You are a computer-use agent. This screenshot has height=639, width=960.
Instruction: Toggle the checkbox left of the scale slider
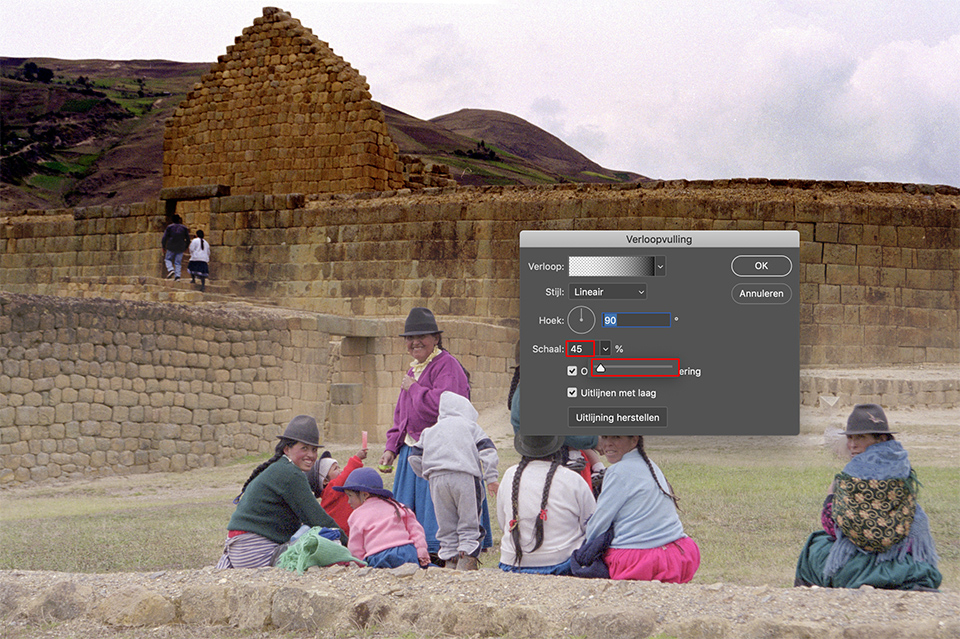(x=572, y=371)
